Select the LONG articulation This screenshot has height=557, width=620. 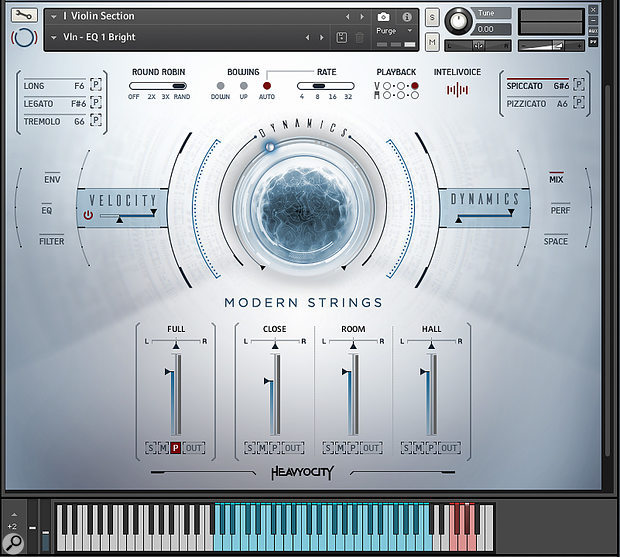54,86
